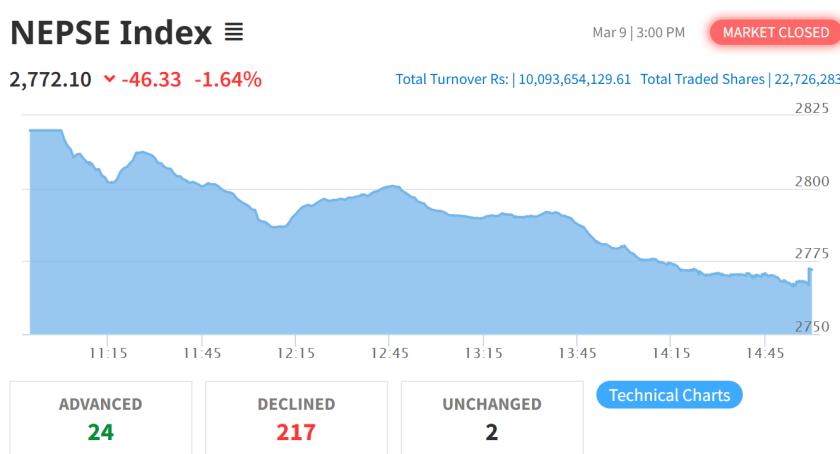Viewport: 840px width, 454px height.
Task: Click the red down arrow change indicator
Action: [x=109, y=79]
